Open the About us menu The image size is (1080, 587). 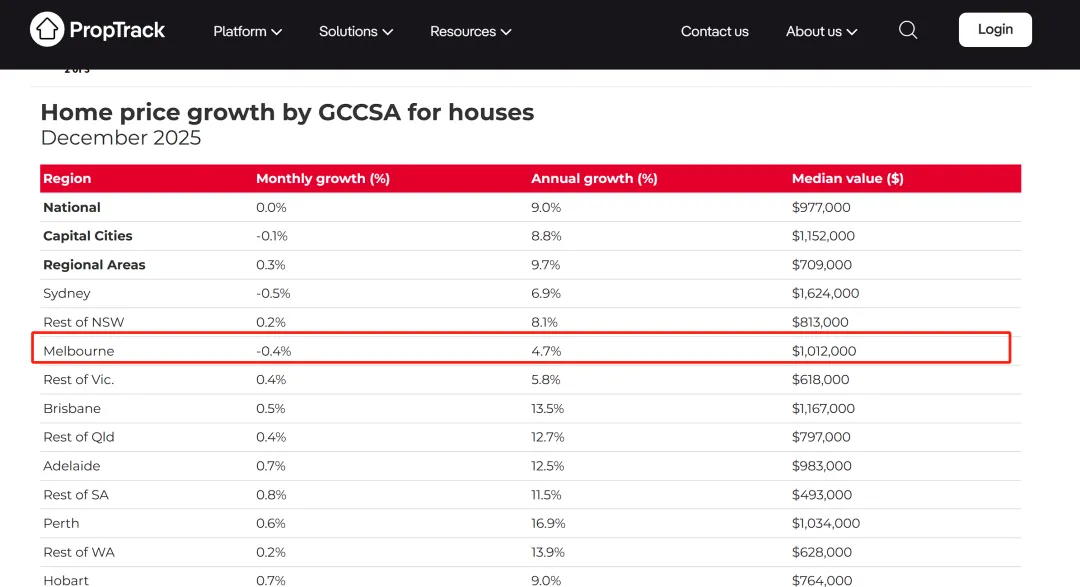pyautogui.click(x=821, y=31)
